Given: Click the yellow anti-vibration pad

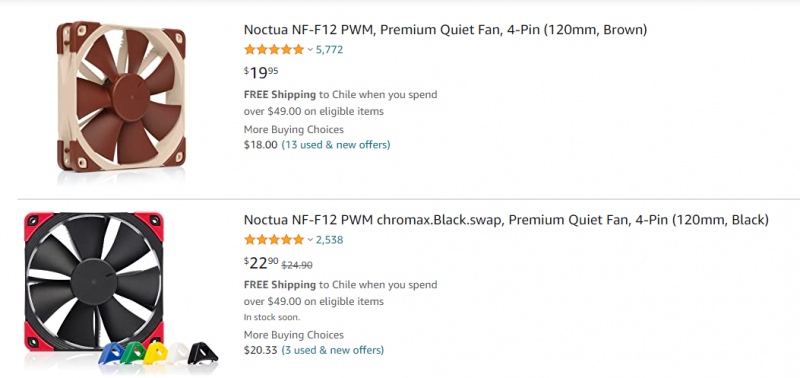Looking at the screenshot, I should click(155, 353).
